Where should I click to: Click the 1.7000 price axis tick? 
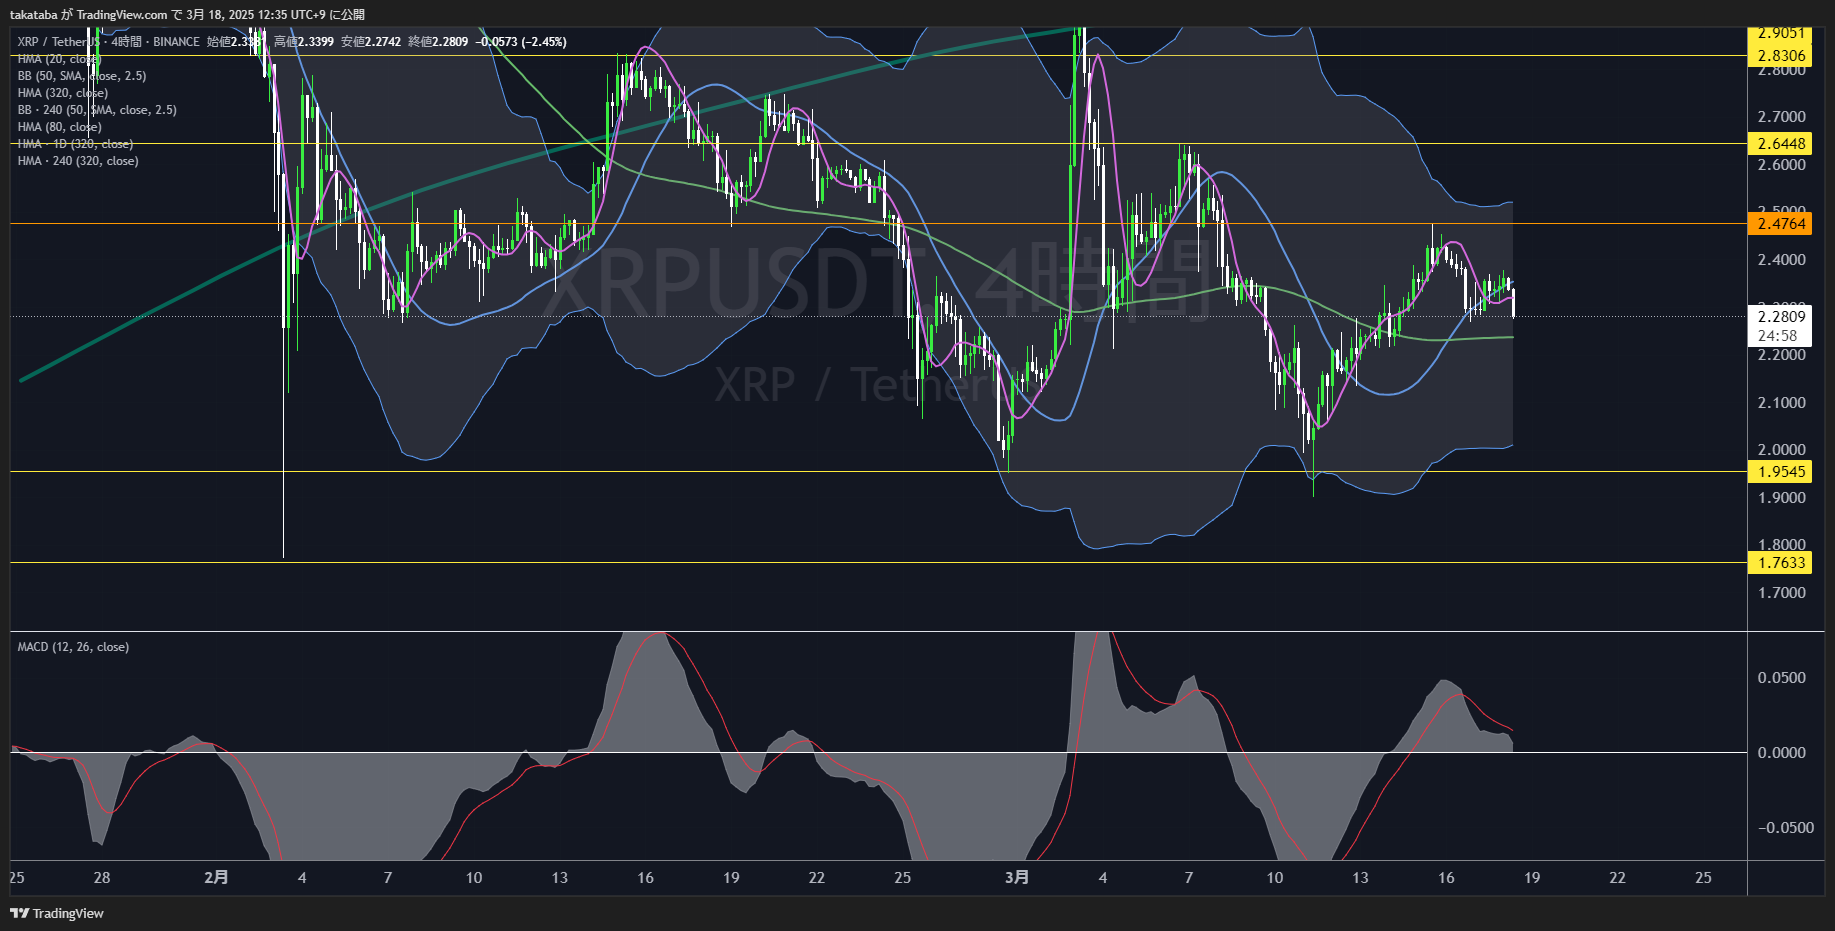(1781, 593)
